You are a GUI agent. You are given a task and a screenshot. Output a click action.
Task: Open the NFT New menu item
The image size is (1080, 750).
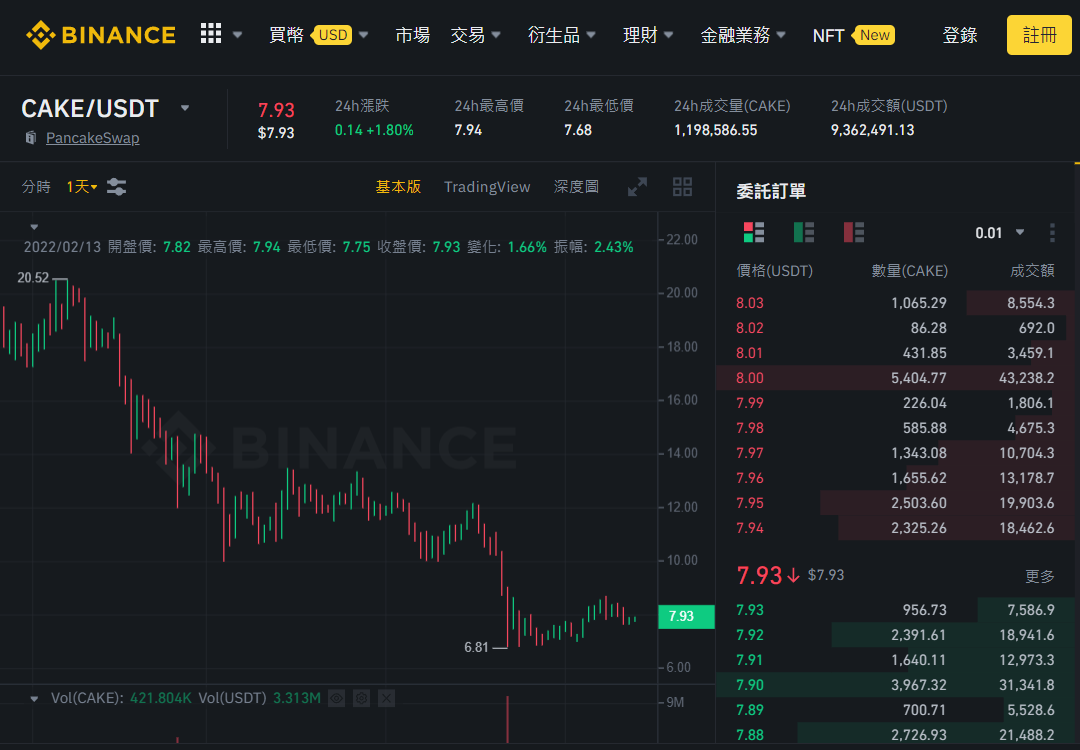pyautogui.click(x=853, y=34)
